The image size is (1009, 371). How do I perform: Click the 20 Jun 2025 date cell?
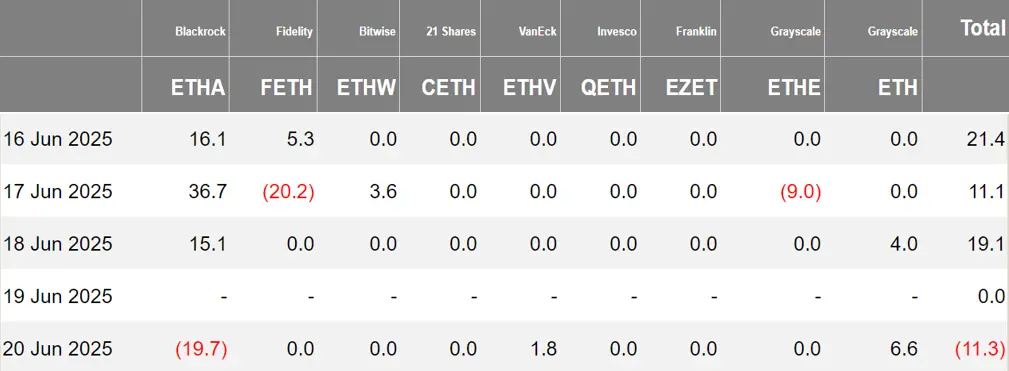pos(58,349)
